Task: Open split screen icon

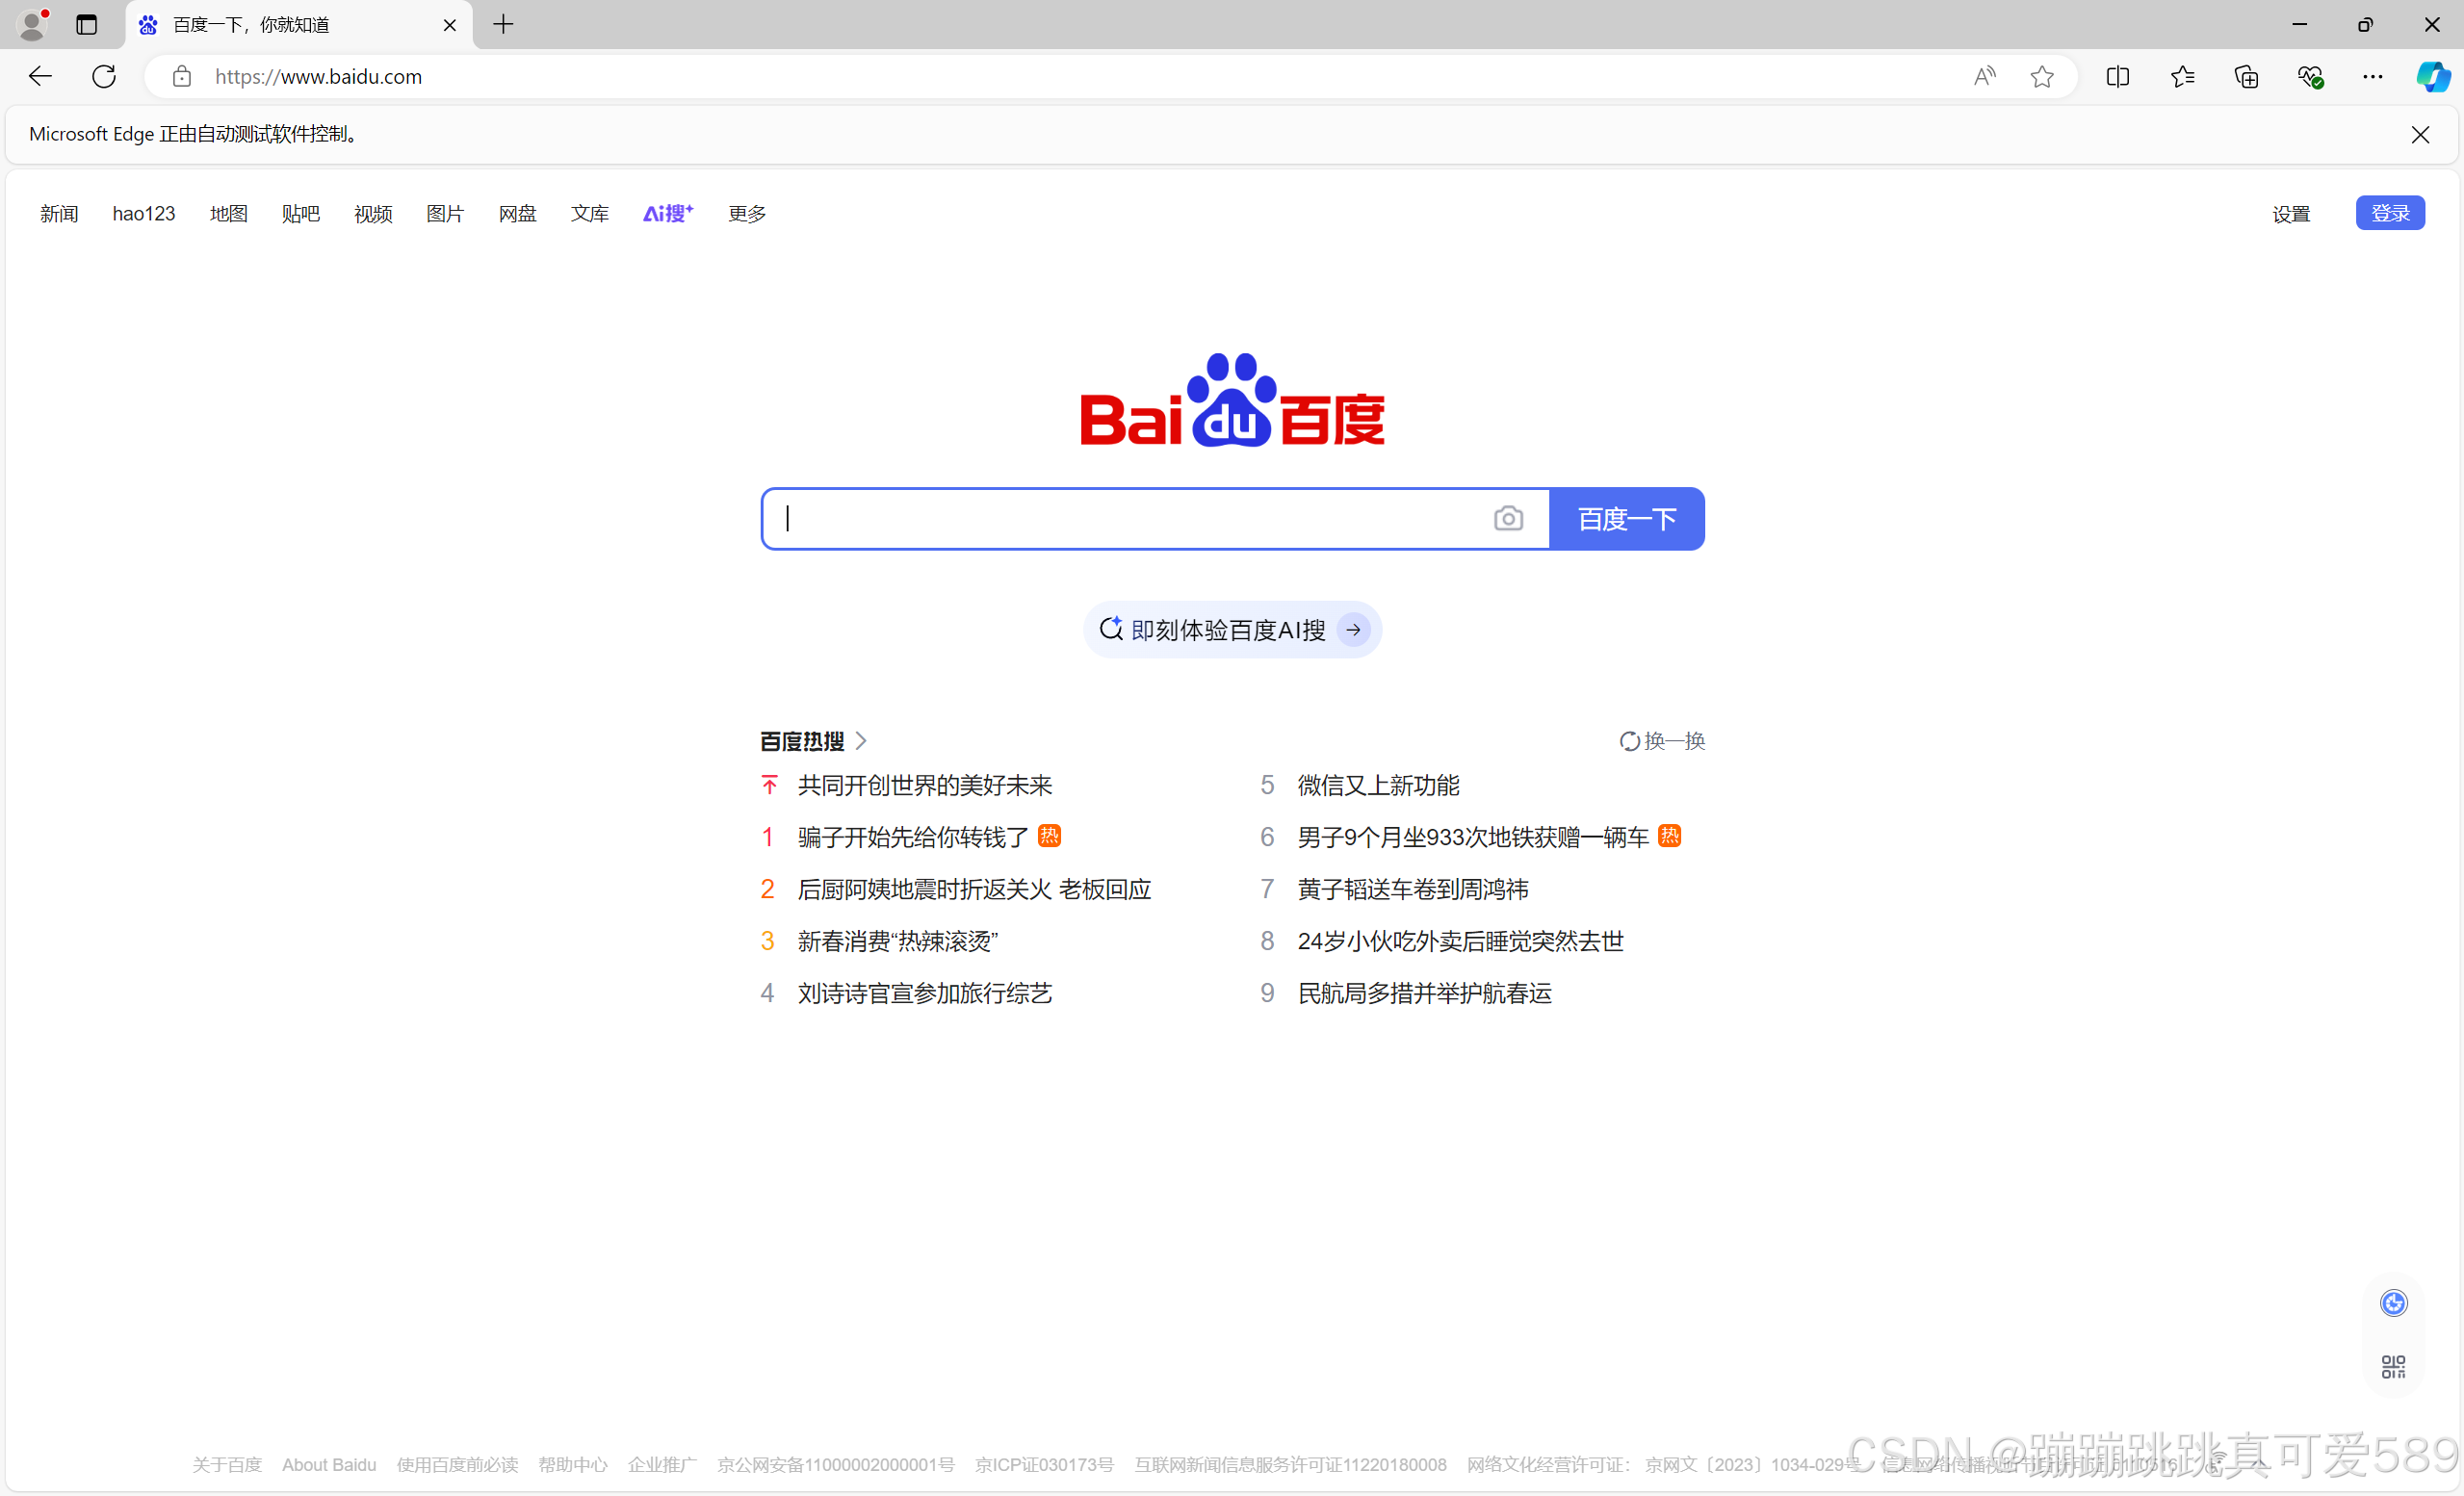Action: click(2117, 76)
